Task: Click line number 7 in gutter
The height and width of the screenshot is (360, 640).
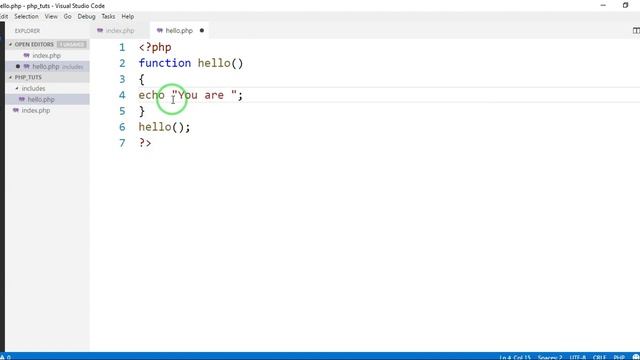Action: coord(122,143)
